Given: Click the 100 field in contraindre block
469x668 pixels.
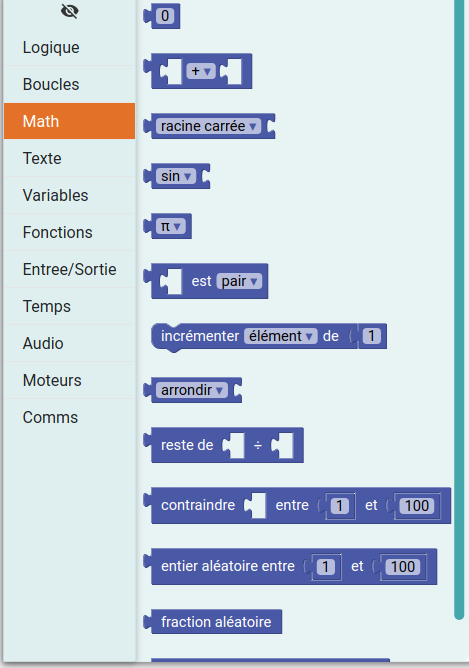Looking at the screenshot, I should click(x=417, y=506).
